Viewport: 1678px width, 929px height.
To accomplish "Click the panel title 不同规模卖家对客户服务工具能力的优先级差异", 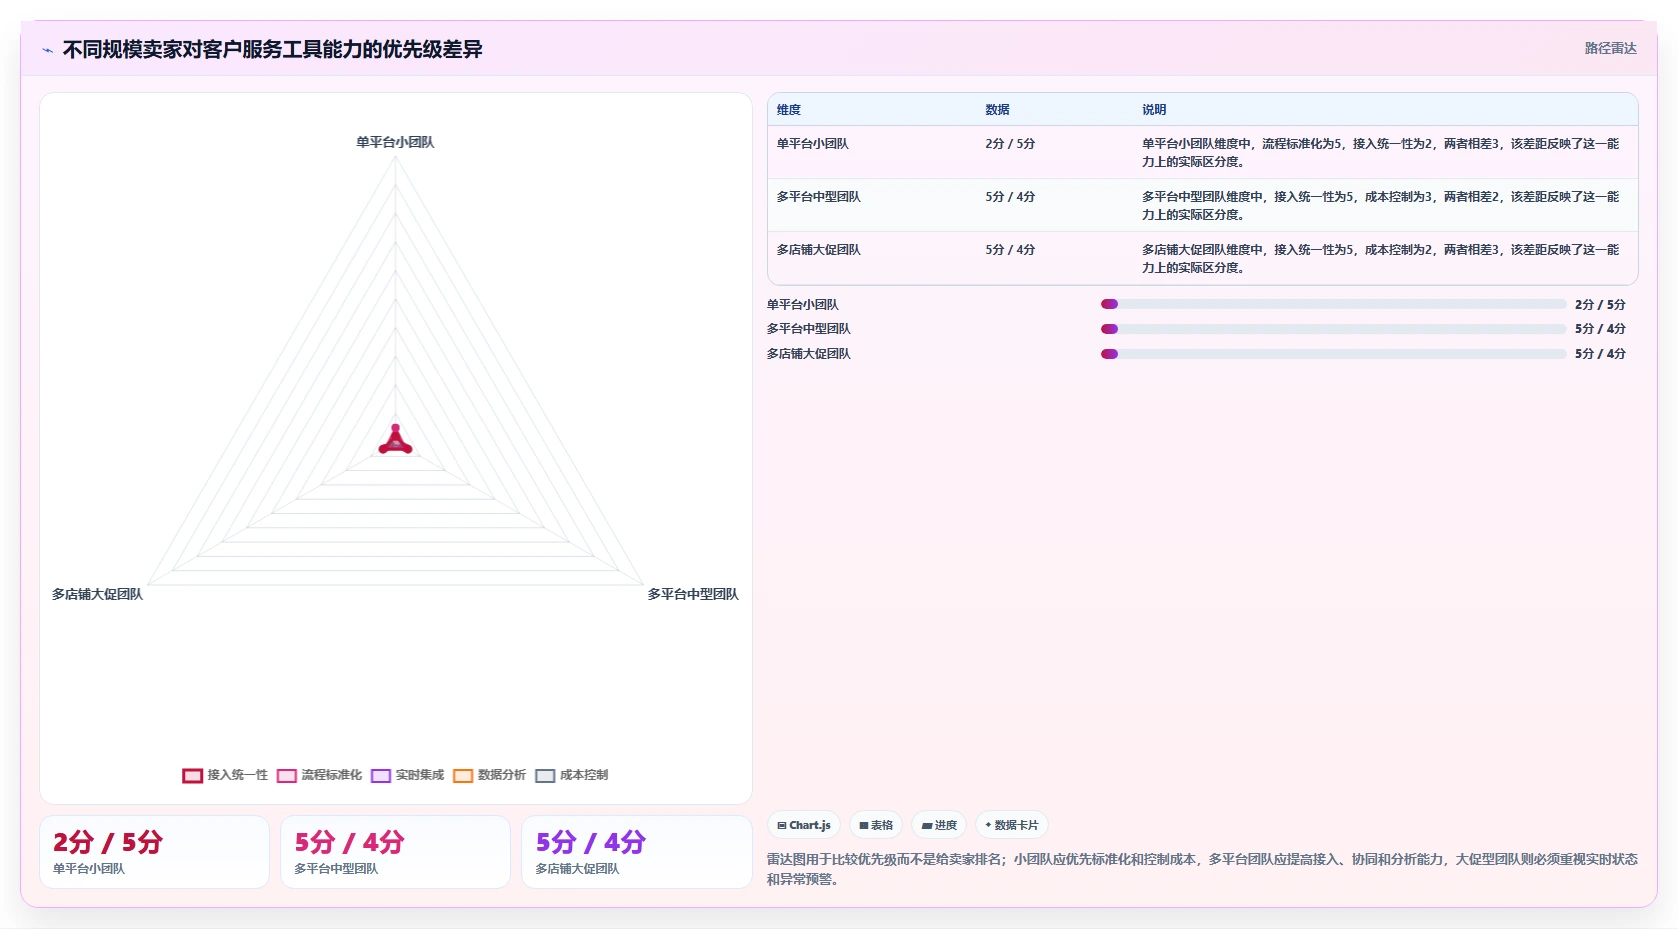I will (x=272, y=49).
